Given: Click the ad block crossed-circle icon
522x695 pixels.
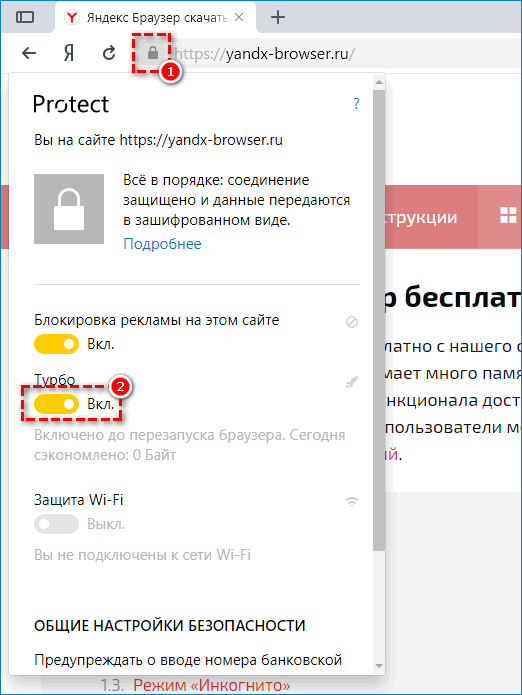Looking at the screenshot, I should tap(352, 322).
